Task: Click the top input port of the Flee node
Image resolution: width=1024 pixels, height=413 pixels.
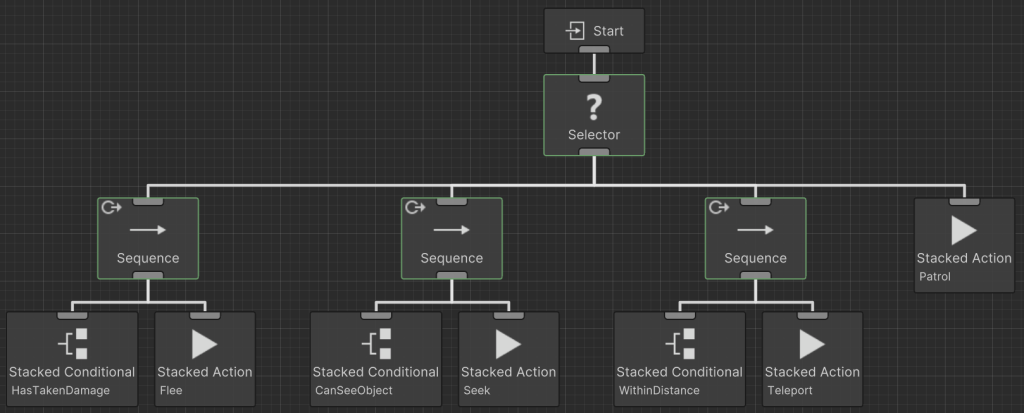Action: tap(205, 316)
